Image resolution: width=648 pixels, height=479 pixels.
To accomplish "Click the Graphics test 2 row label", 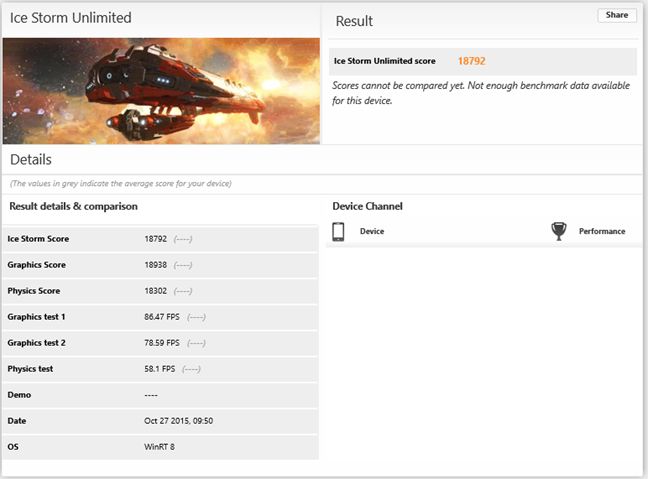I will (x=36, y=343).
